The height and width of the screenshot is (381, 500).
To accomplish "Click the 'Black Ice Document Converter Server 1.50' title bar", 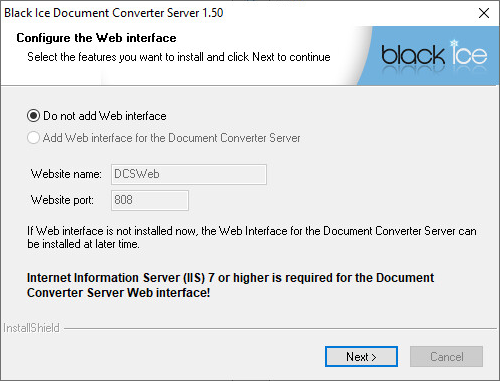I will pyautogui.click(x=113, y=13).
